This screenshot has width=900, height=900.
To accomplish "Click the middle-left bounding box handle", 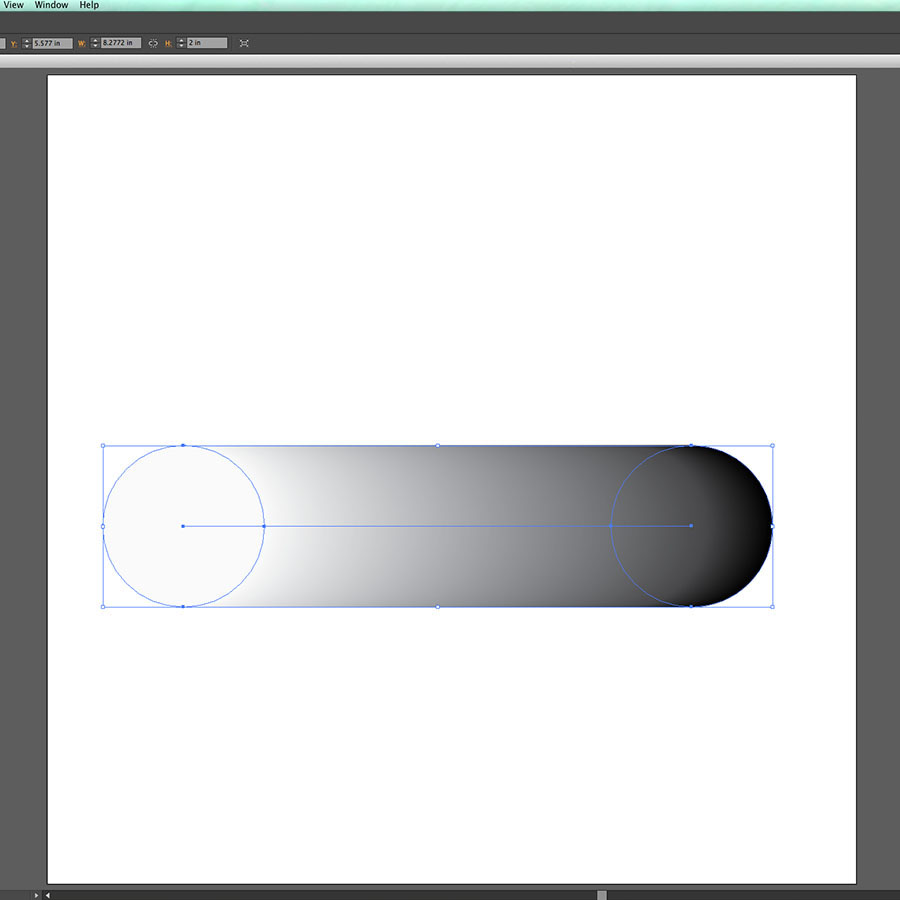I will pyautogui.click(x=103, y=526).
